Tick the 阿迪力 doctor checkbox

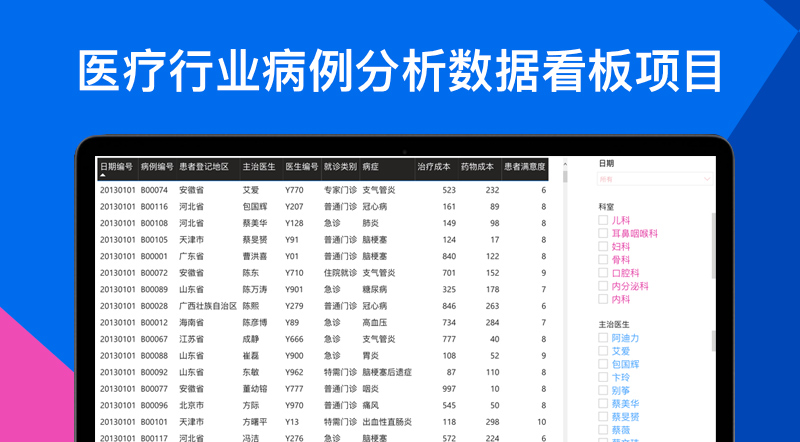[x=603, y=338]
